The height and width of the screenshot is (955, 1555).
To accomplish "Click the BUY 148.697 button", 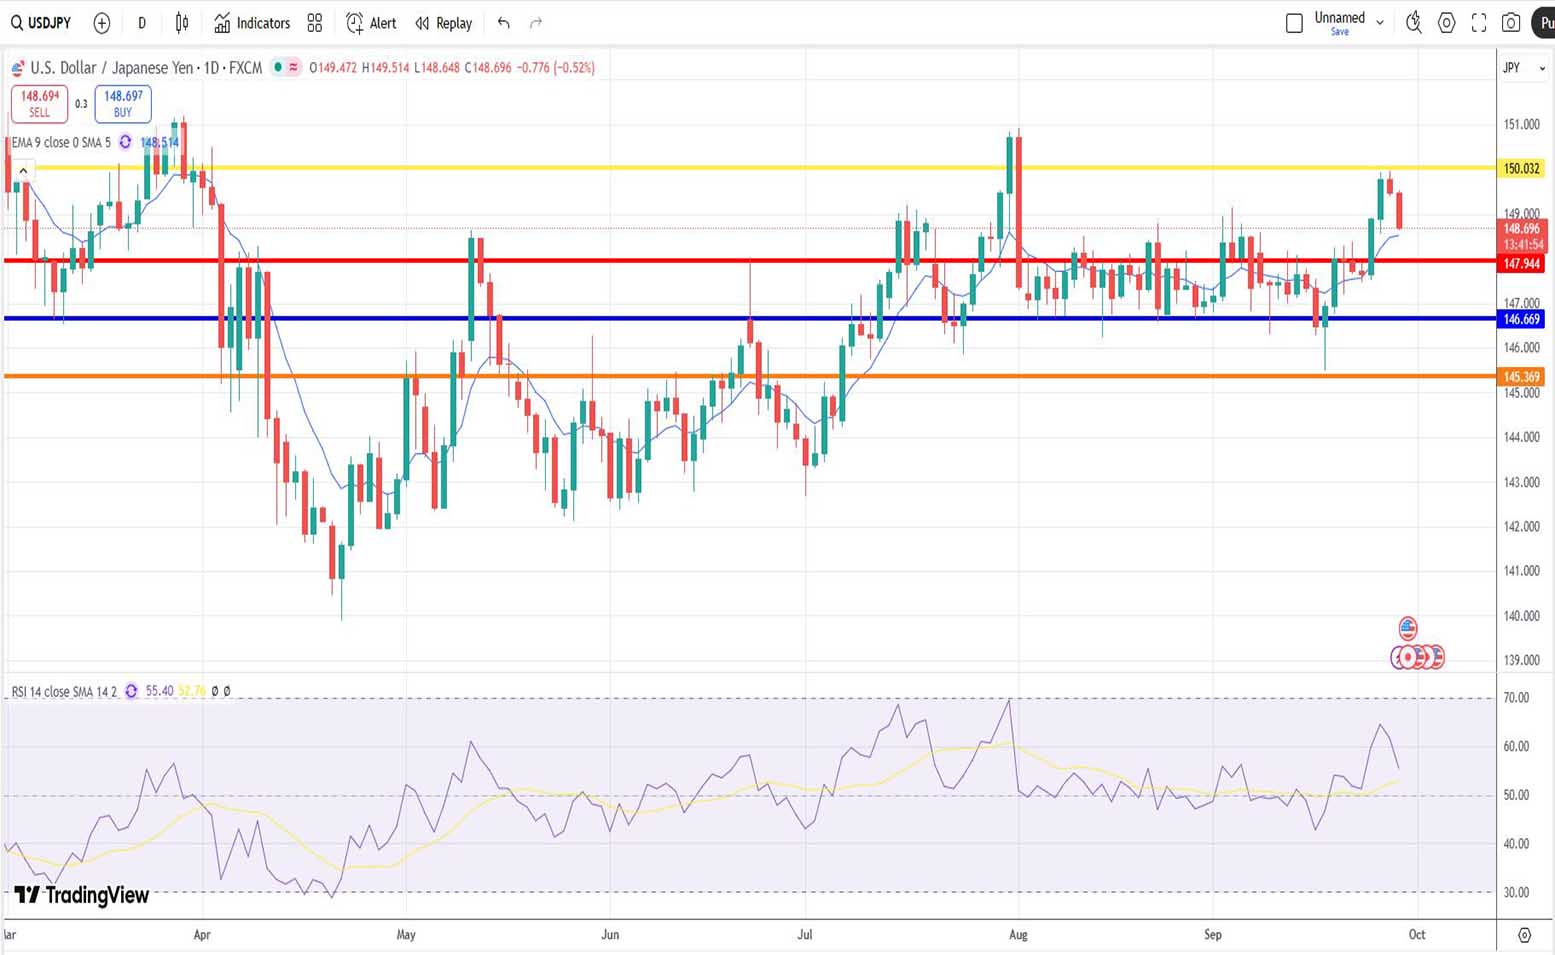I will 123,104.
